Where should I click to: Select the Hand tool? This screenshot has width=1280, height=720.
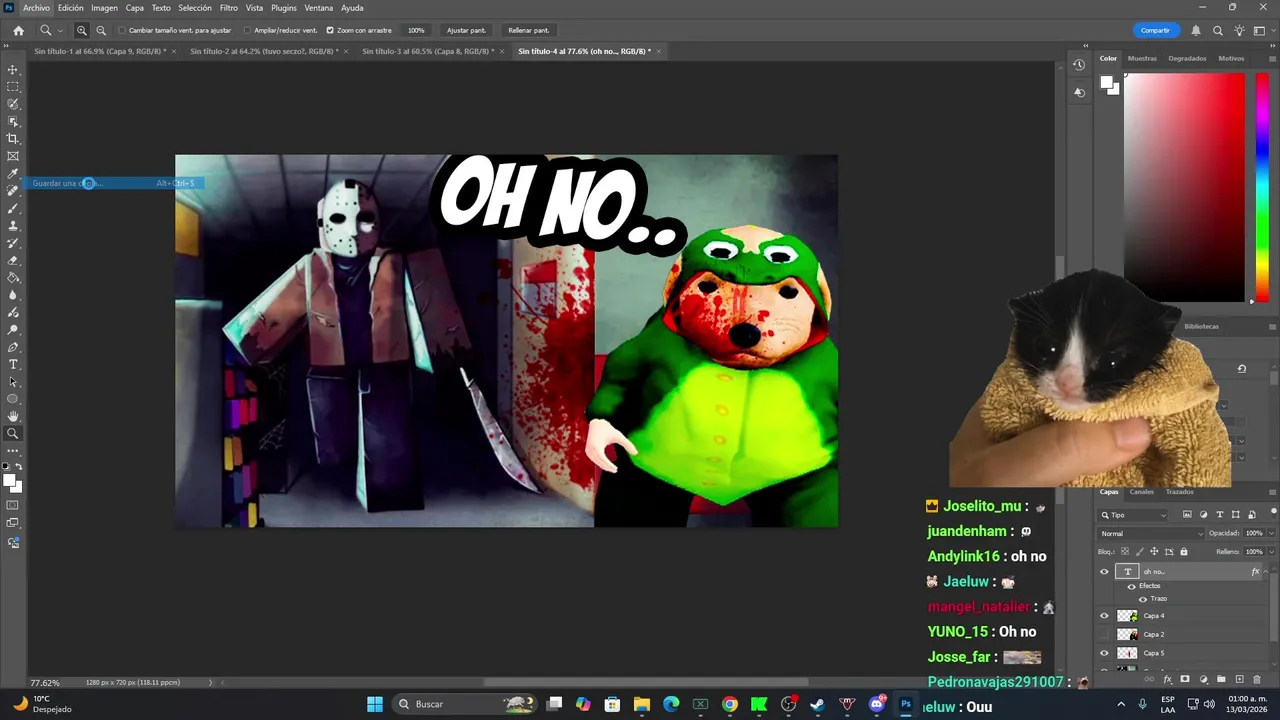13,416
